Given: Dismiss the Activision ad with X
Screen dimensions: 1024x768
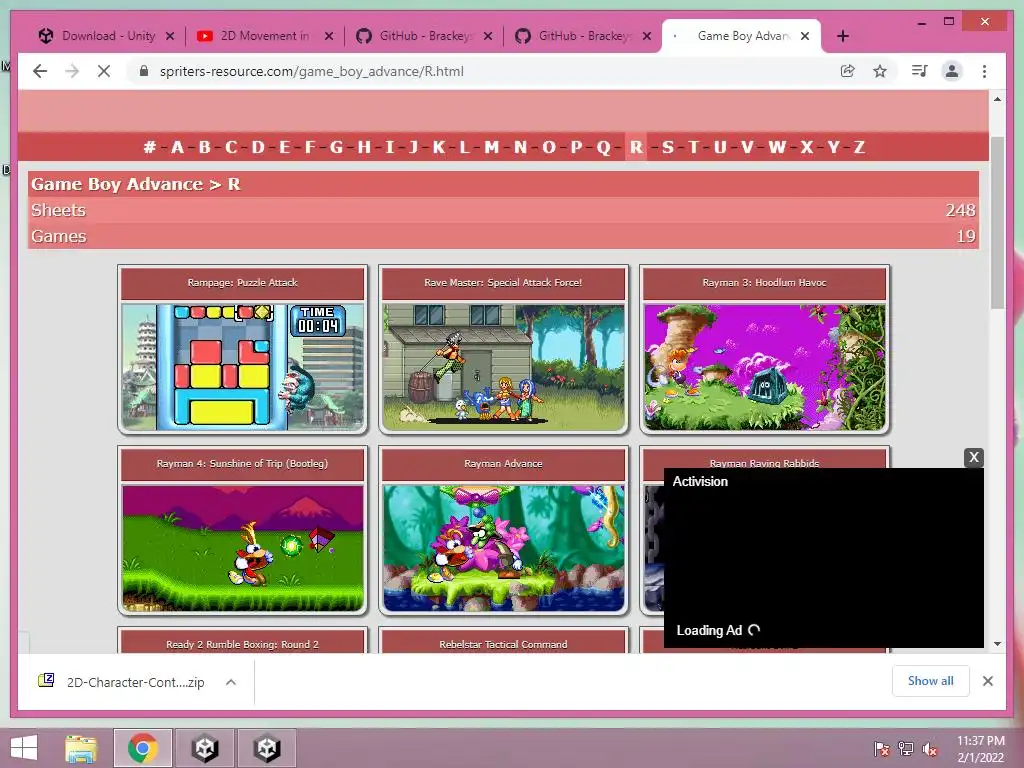Looking at the screenshot, I should coord(974,457).
